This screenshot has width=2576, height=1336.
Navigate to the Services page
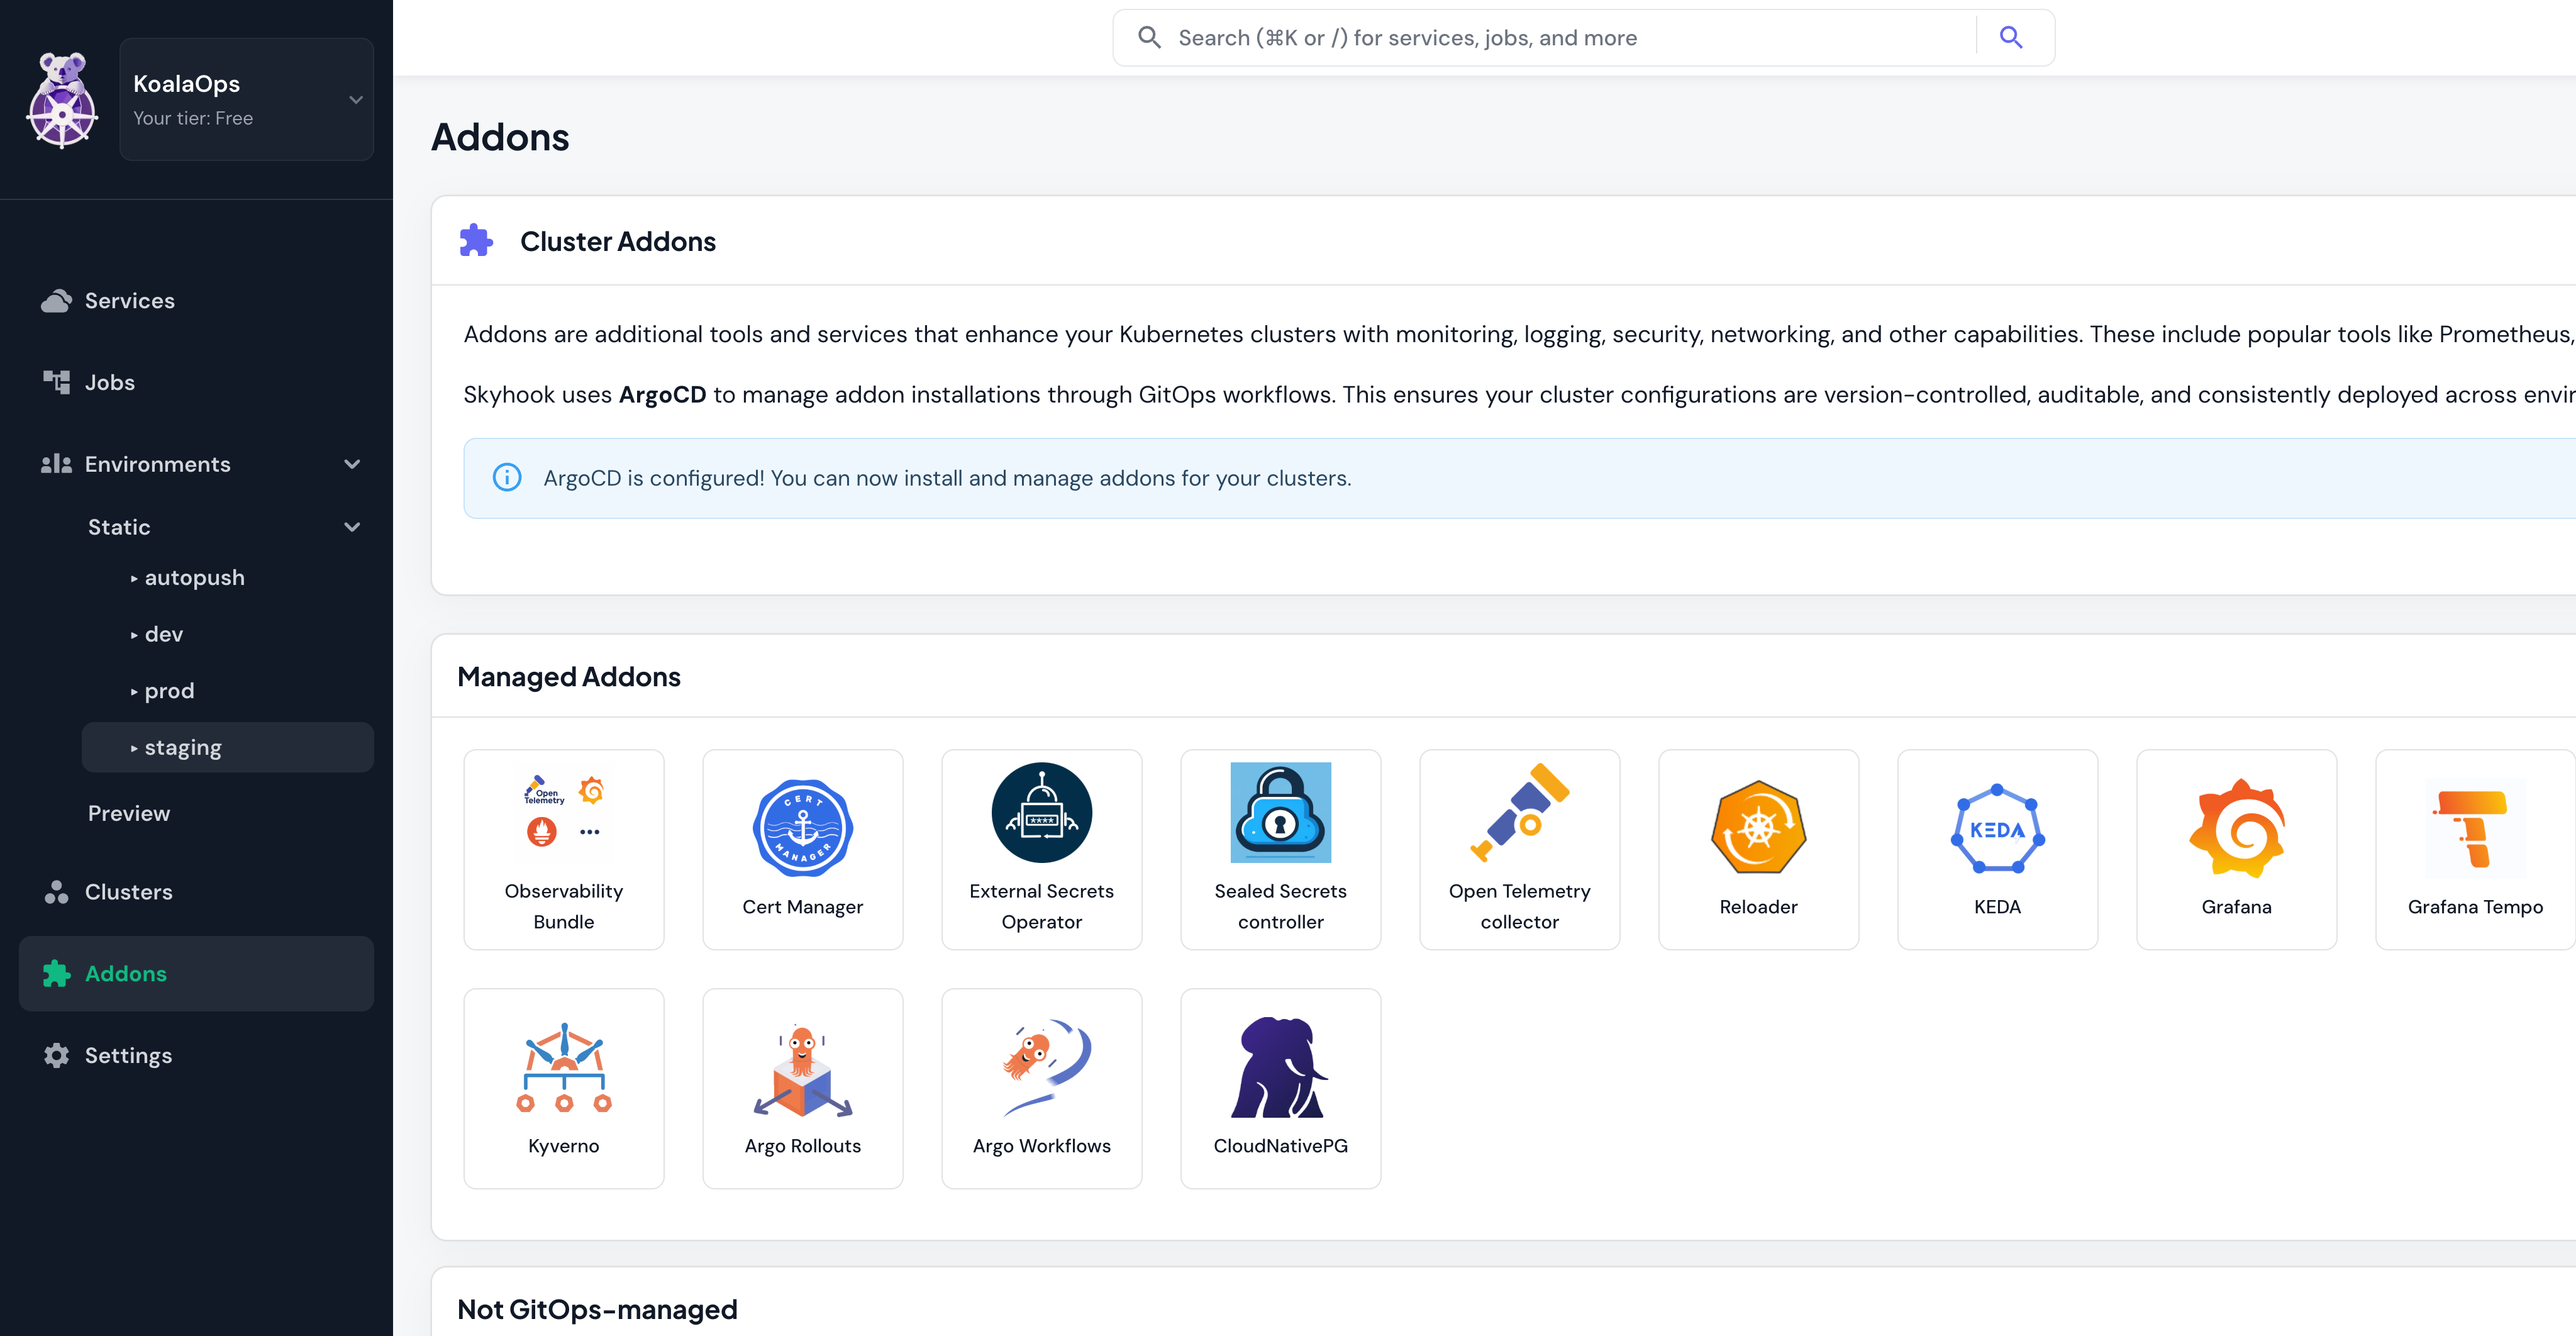(x=128, y=300)
